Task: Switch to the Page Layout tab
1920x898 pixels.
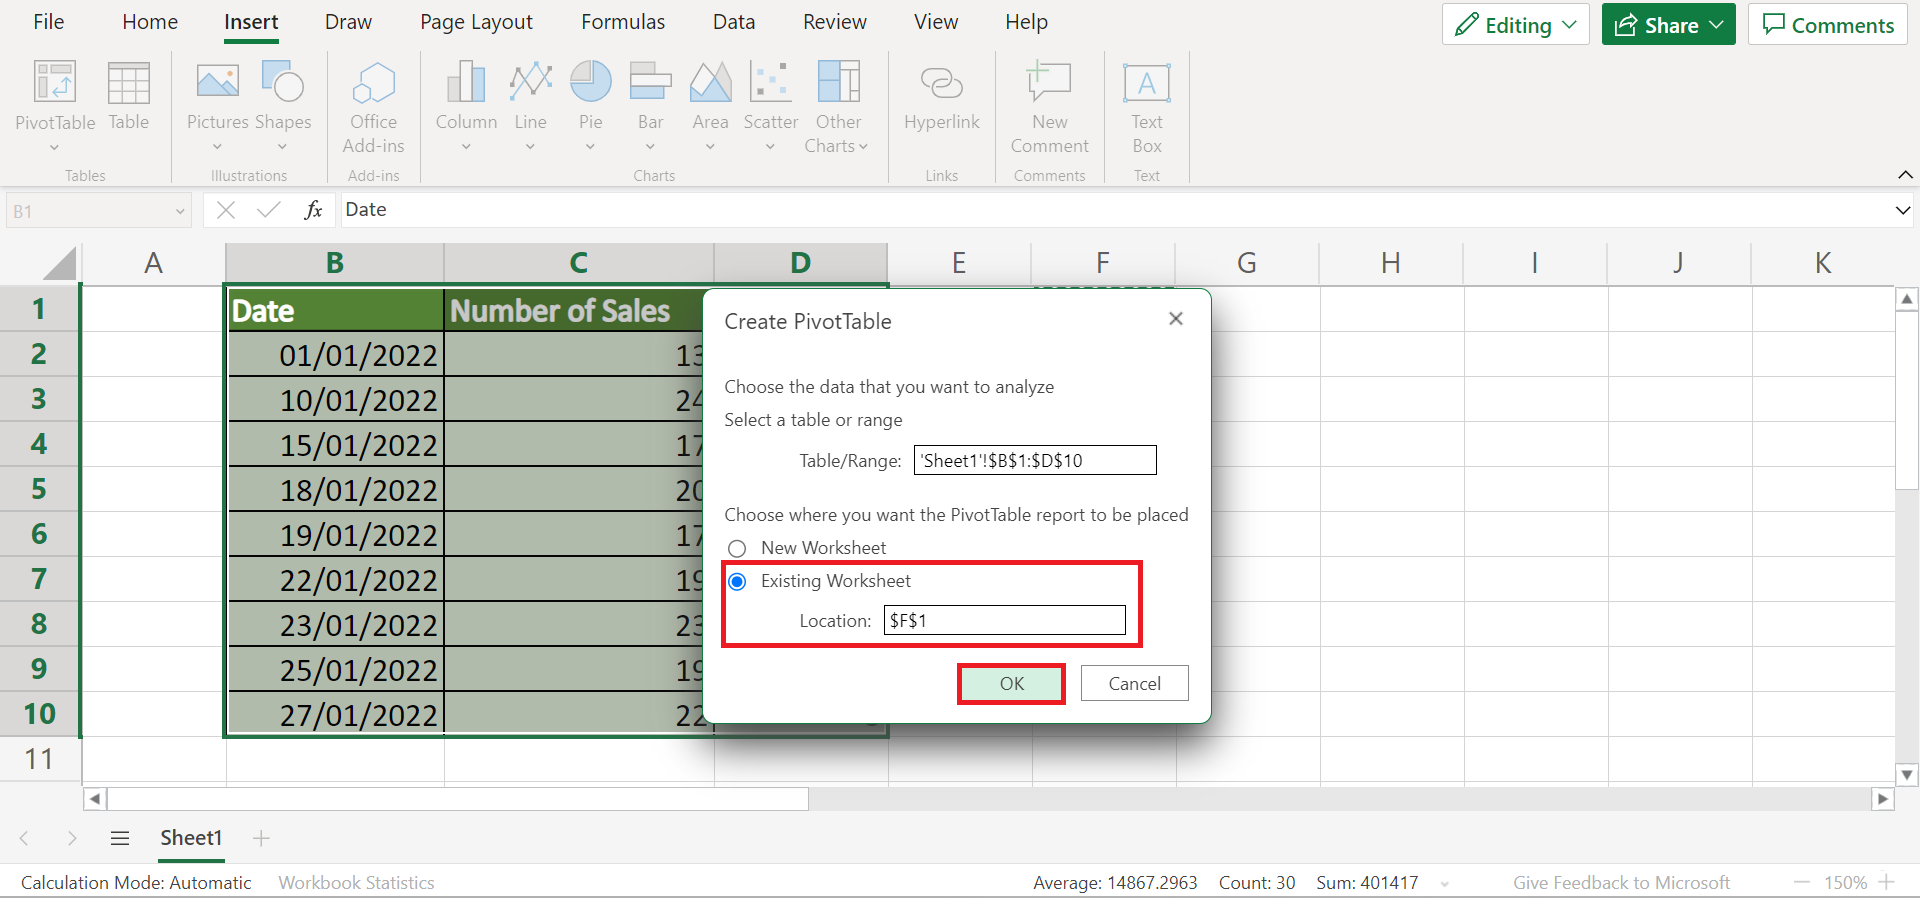Action: coord(476,22)
